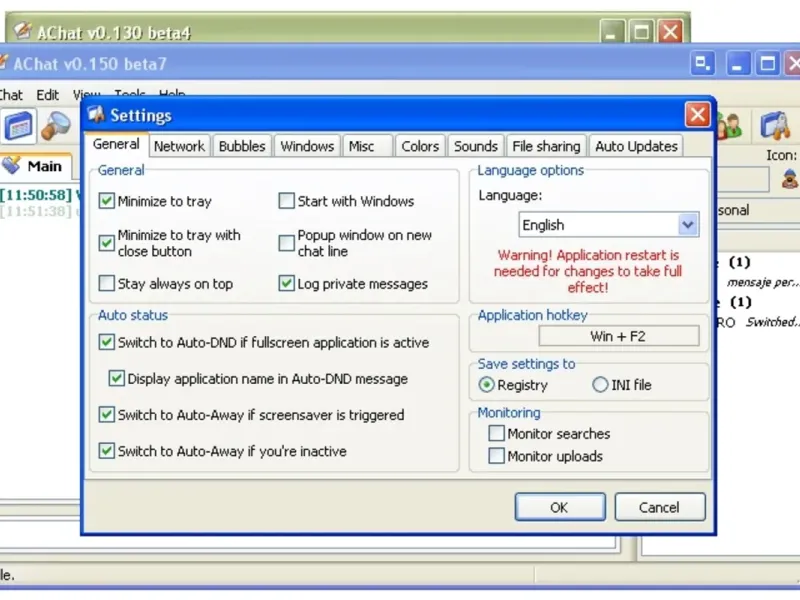Choose INI file for saving settings
Image resolution: width=800 pixels, height=600 pixels.
click(x=600, y=385)
